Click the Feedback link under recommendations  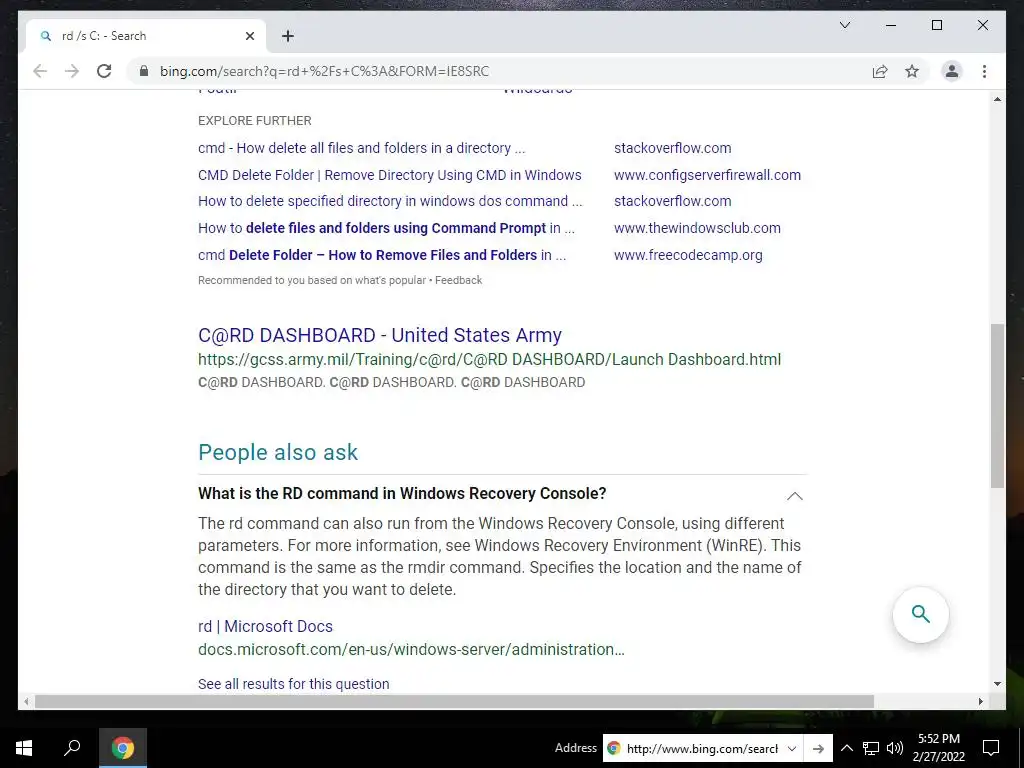click(458, 280)
